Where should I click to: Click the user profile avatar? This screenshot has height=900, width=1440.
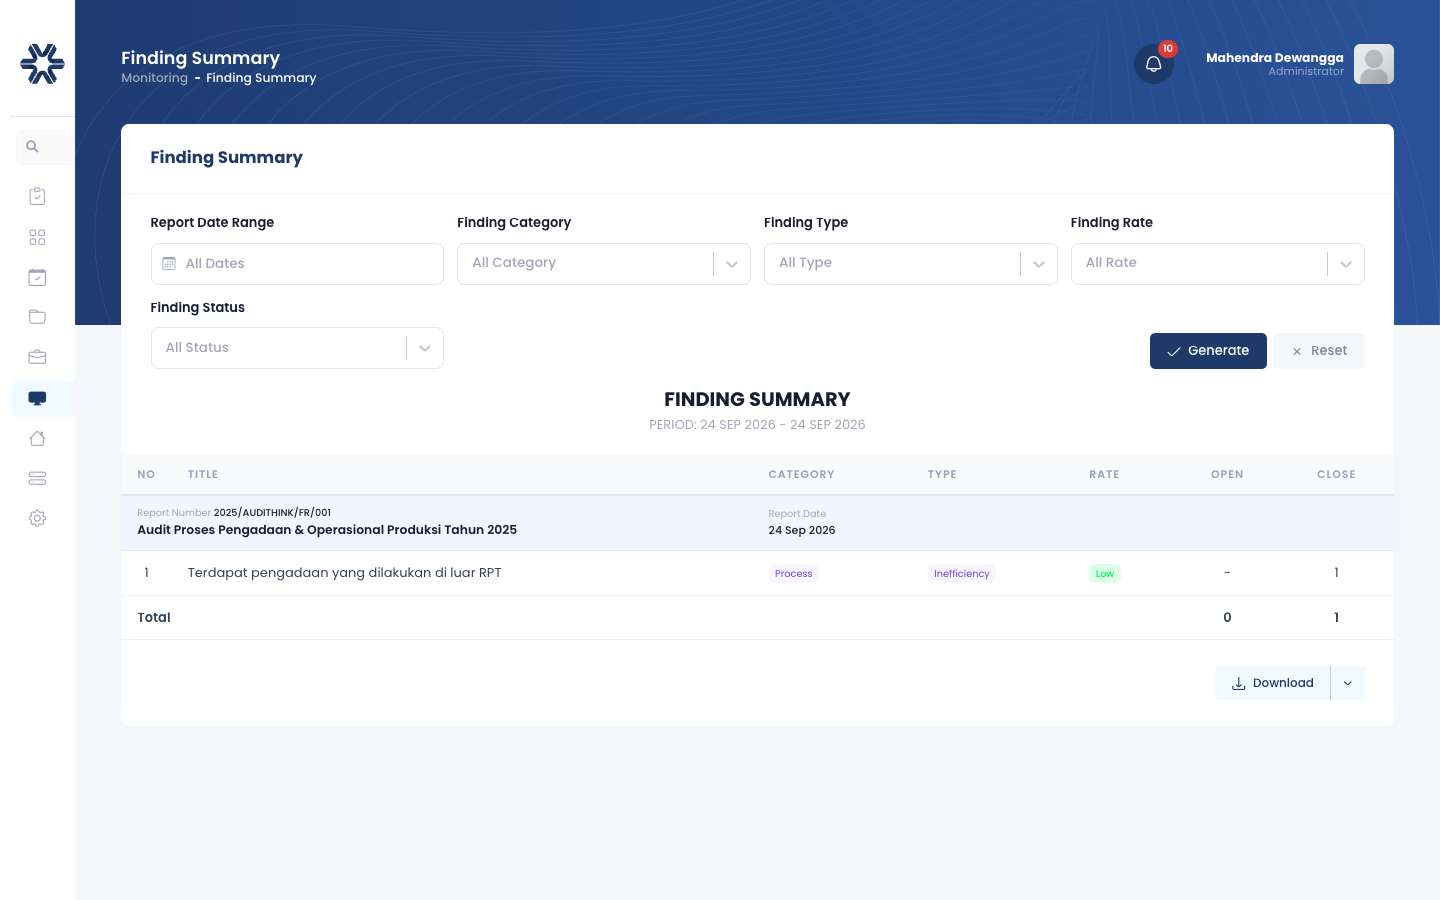[x=1374, y=64]
